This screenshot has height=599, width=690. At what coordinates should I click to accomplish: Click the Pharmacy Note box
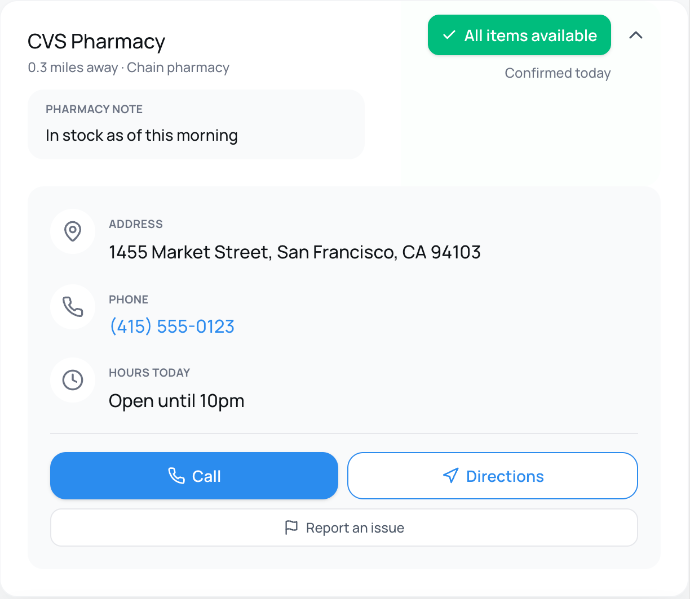click(196, 123)
